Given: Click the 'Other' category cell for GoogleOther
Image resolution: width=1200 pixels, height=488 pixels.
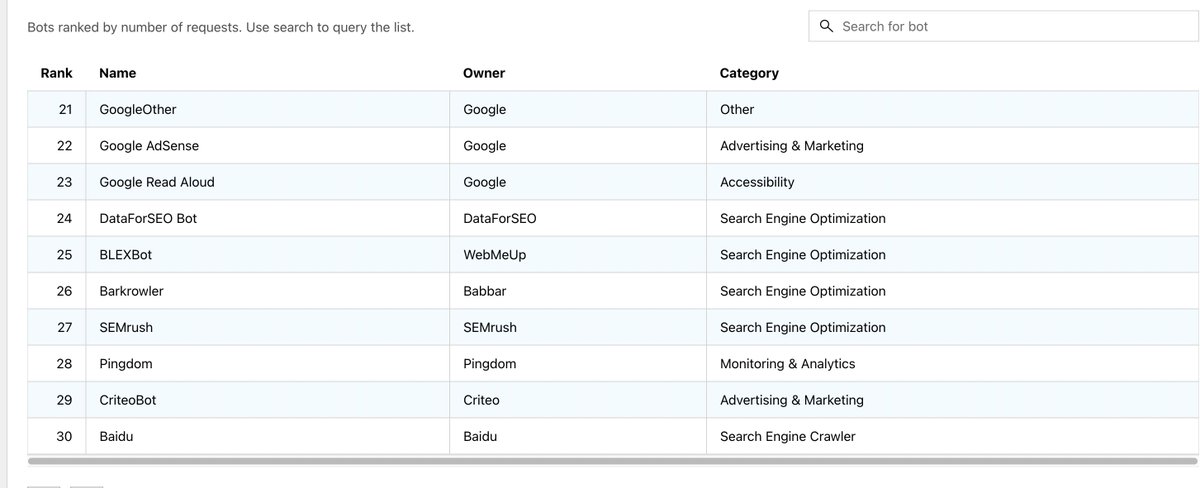Looking at the screenshot, I should [951, 109].
